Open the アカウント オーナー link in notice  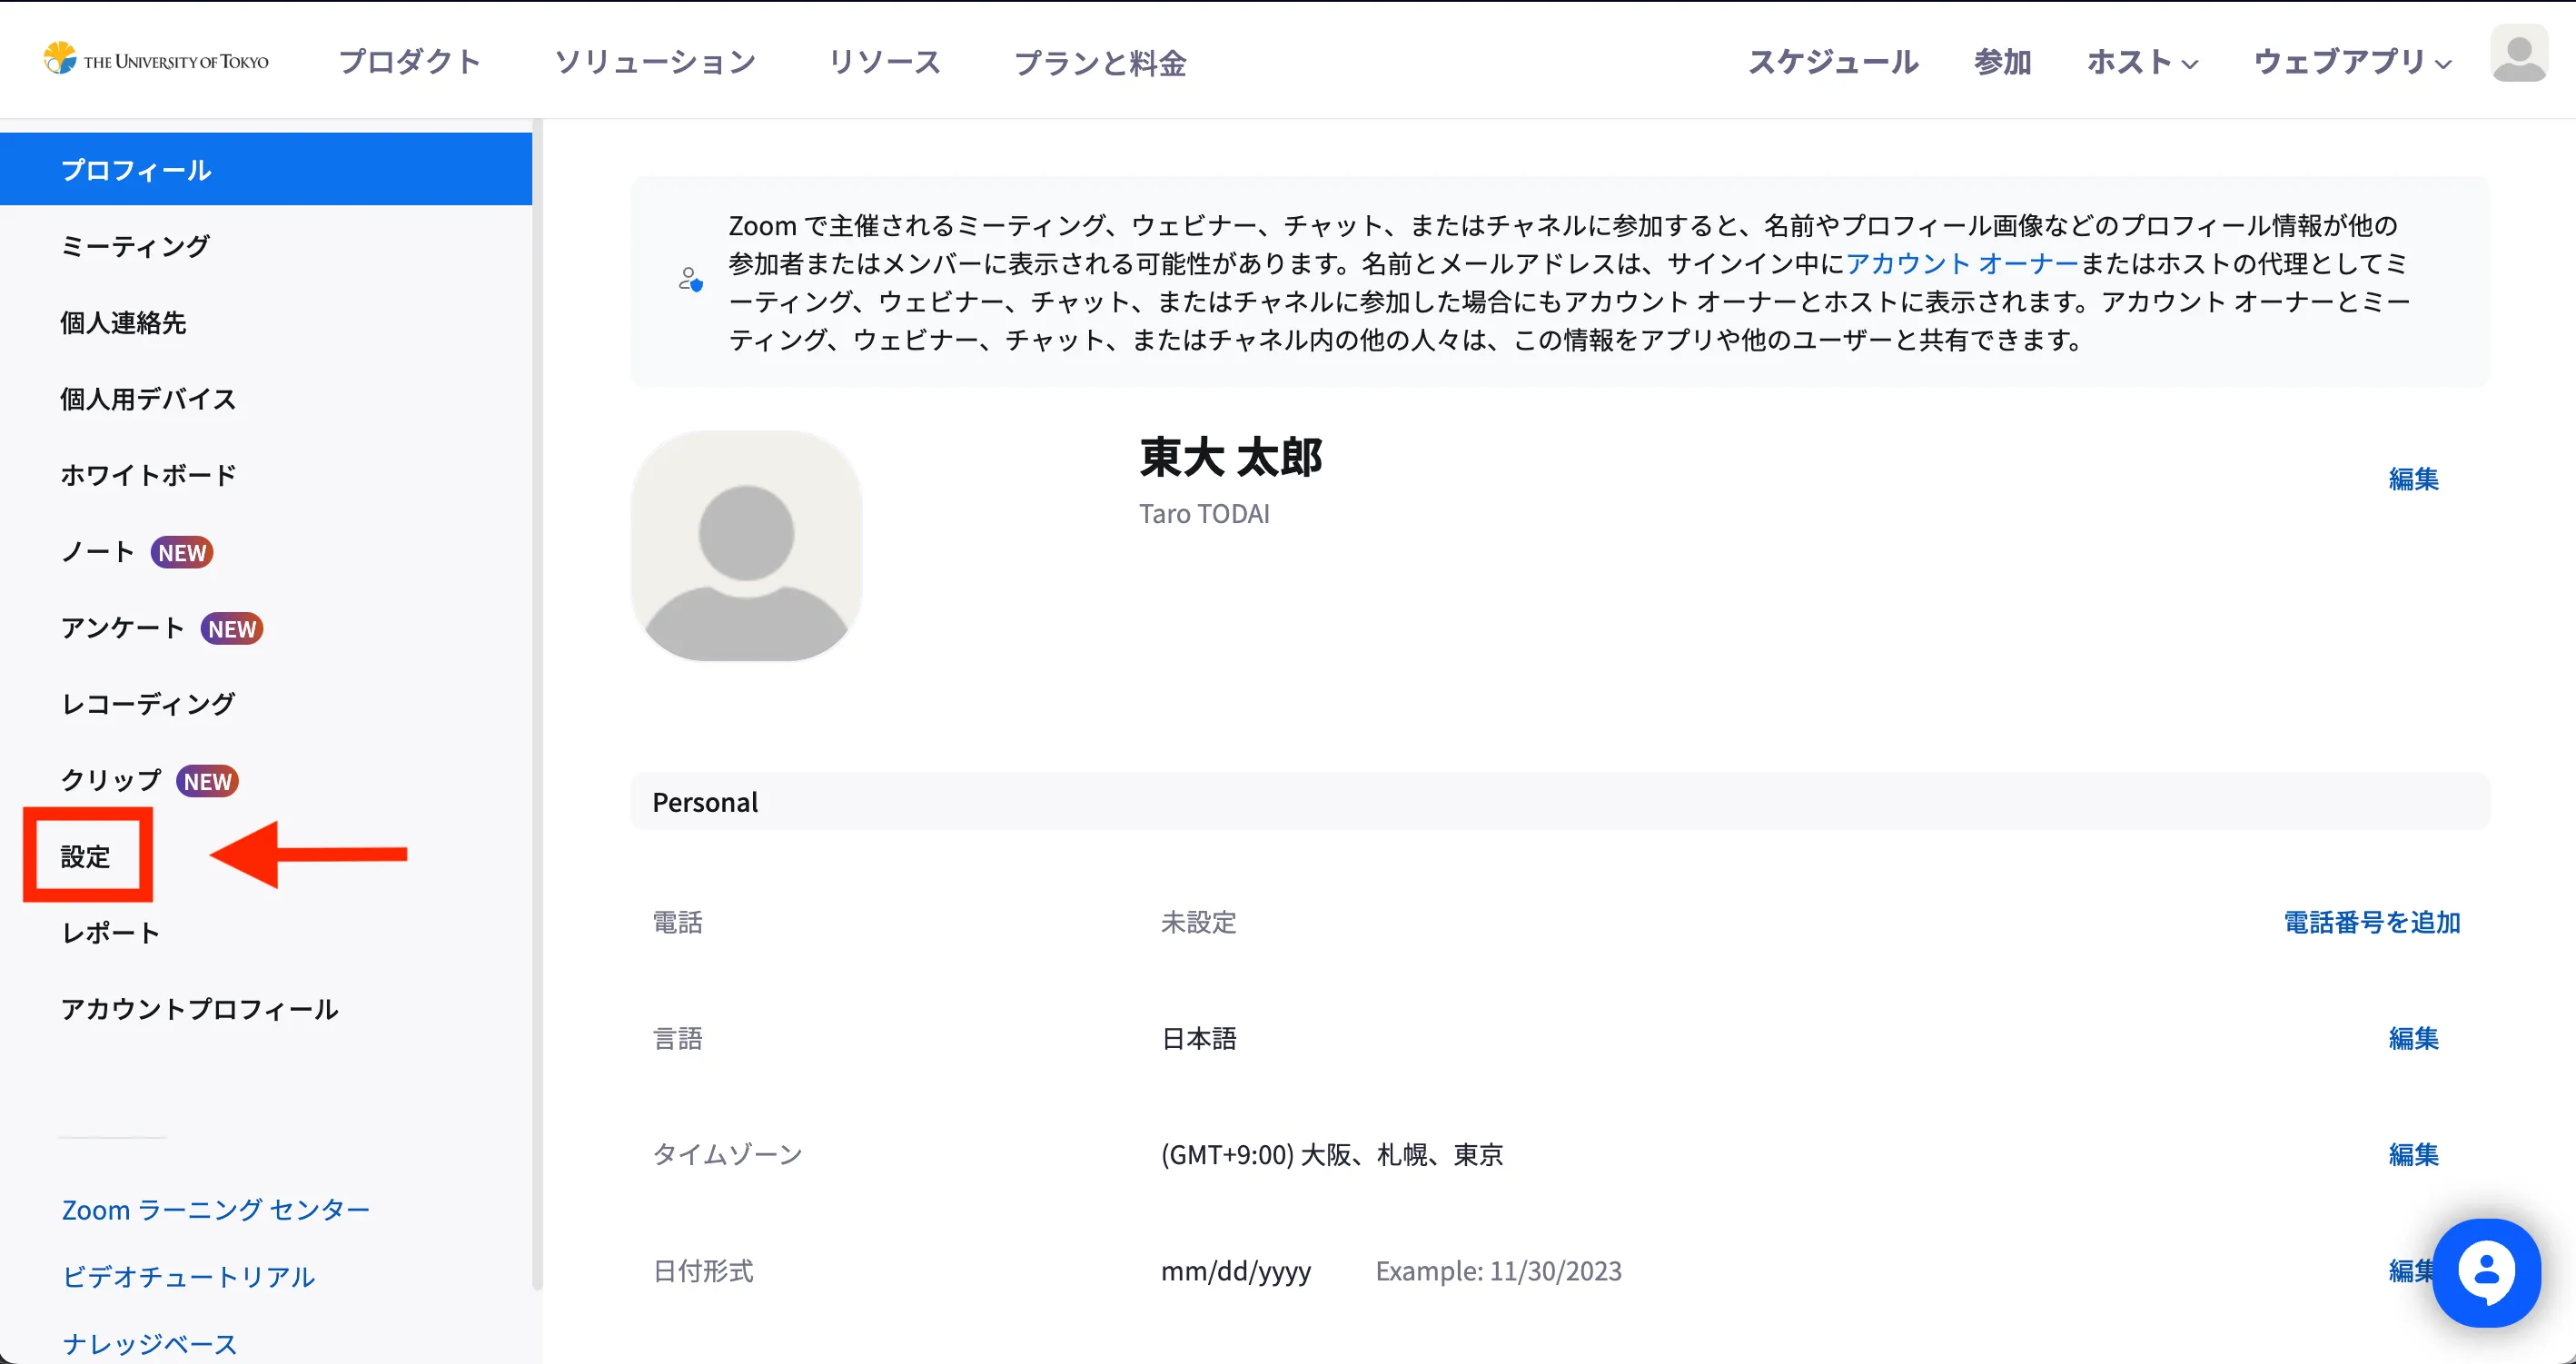click(1961, 263)
